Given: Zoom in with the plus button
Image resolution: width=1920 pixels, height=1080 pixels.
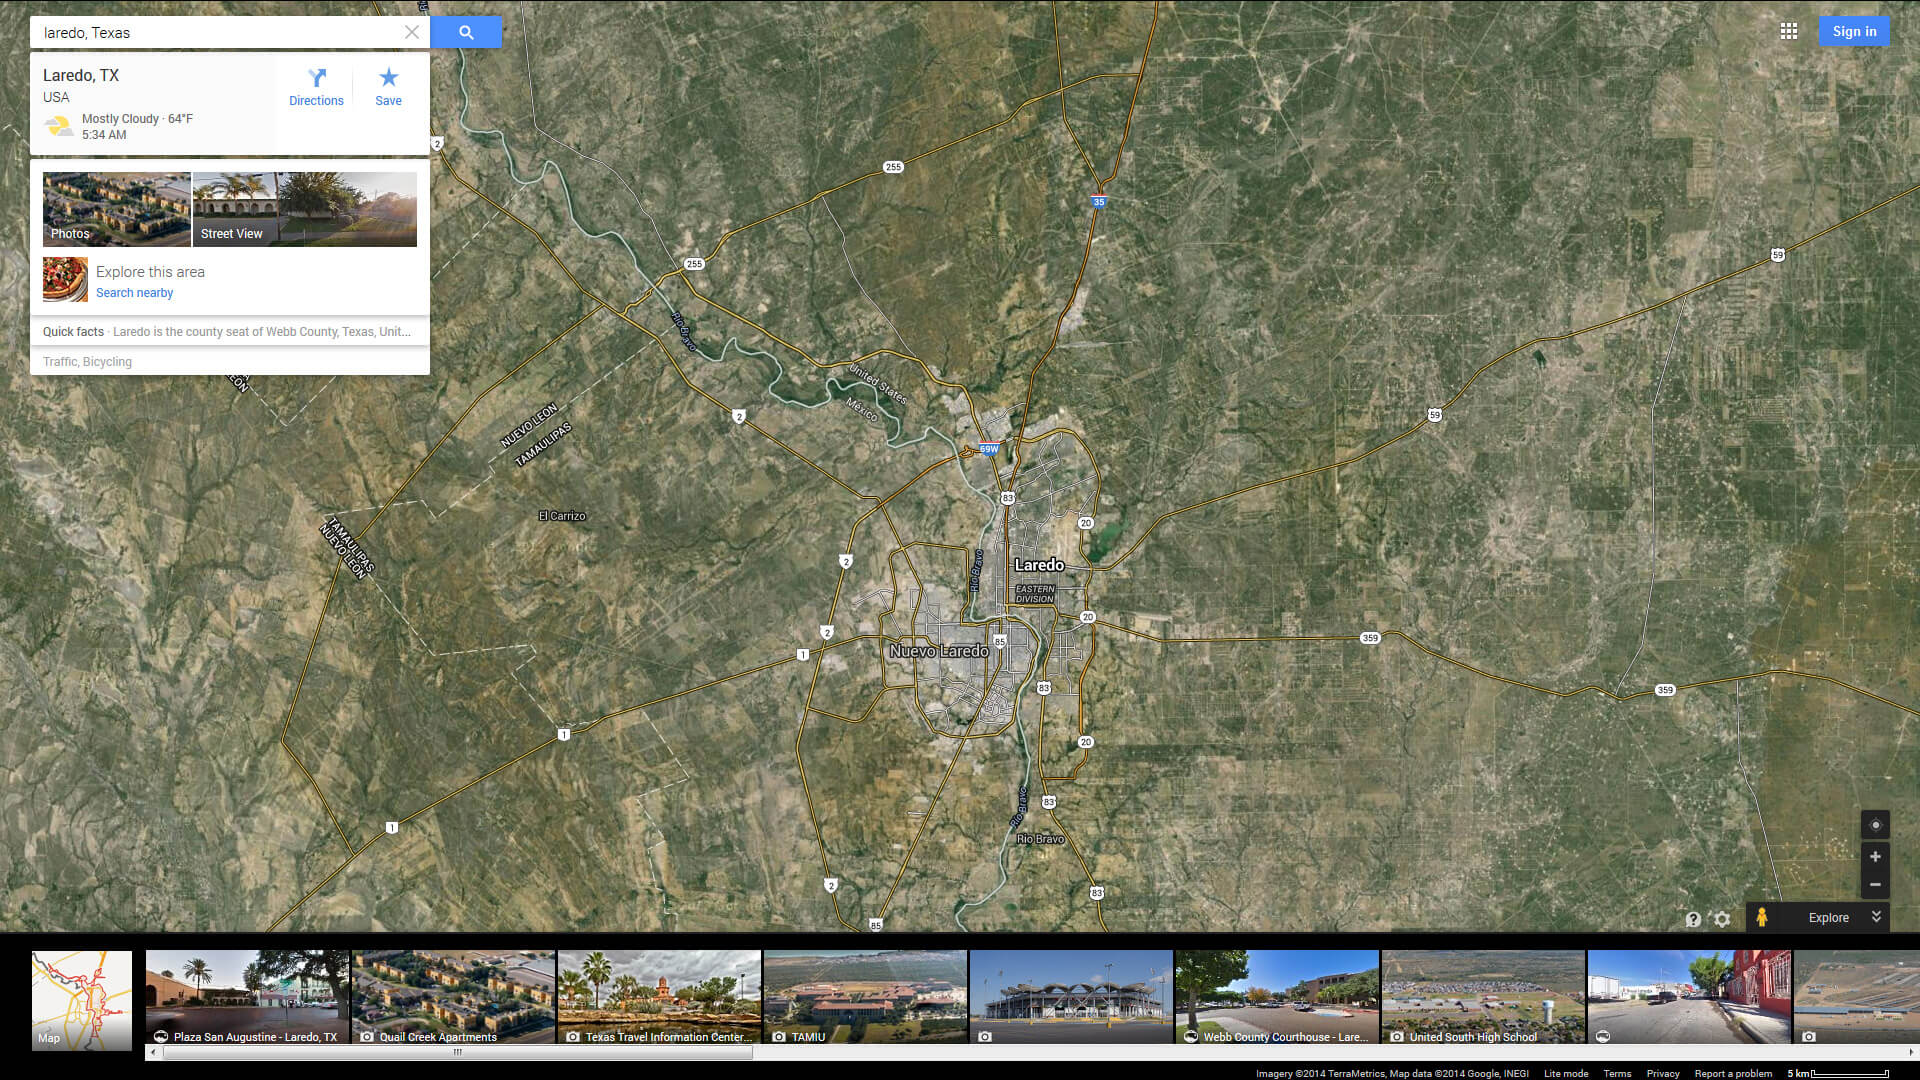Looking at the screenshot, I should coord(1875,857).
